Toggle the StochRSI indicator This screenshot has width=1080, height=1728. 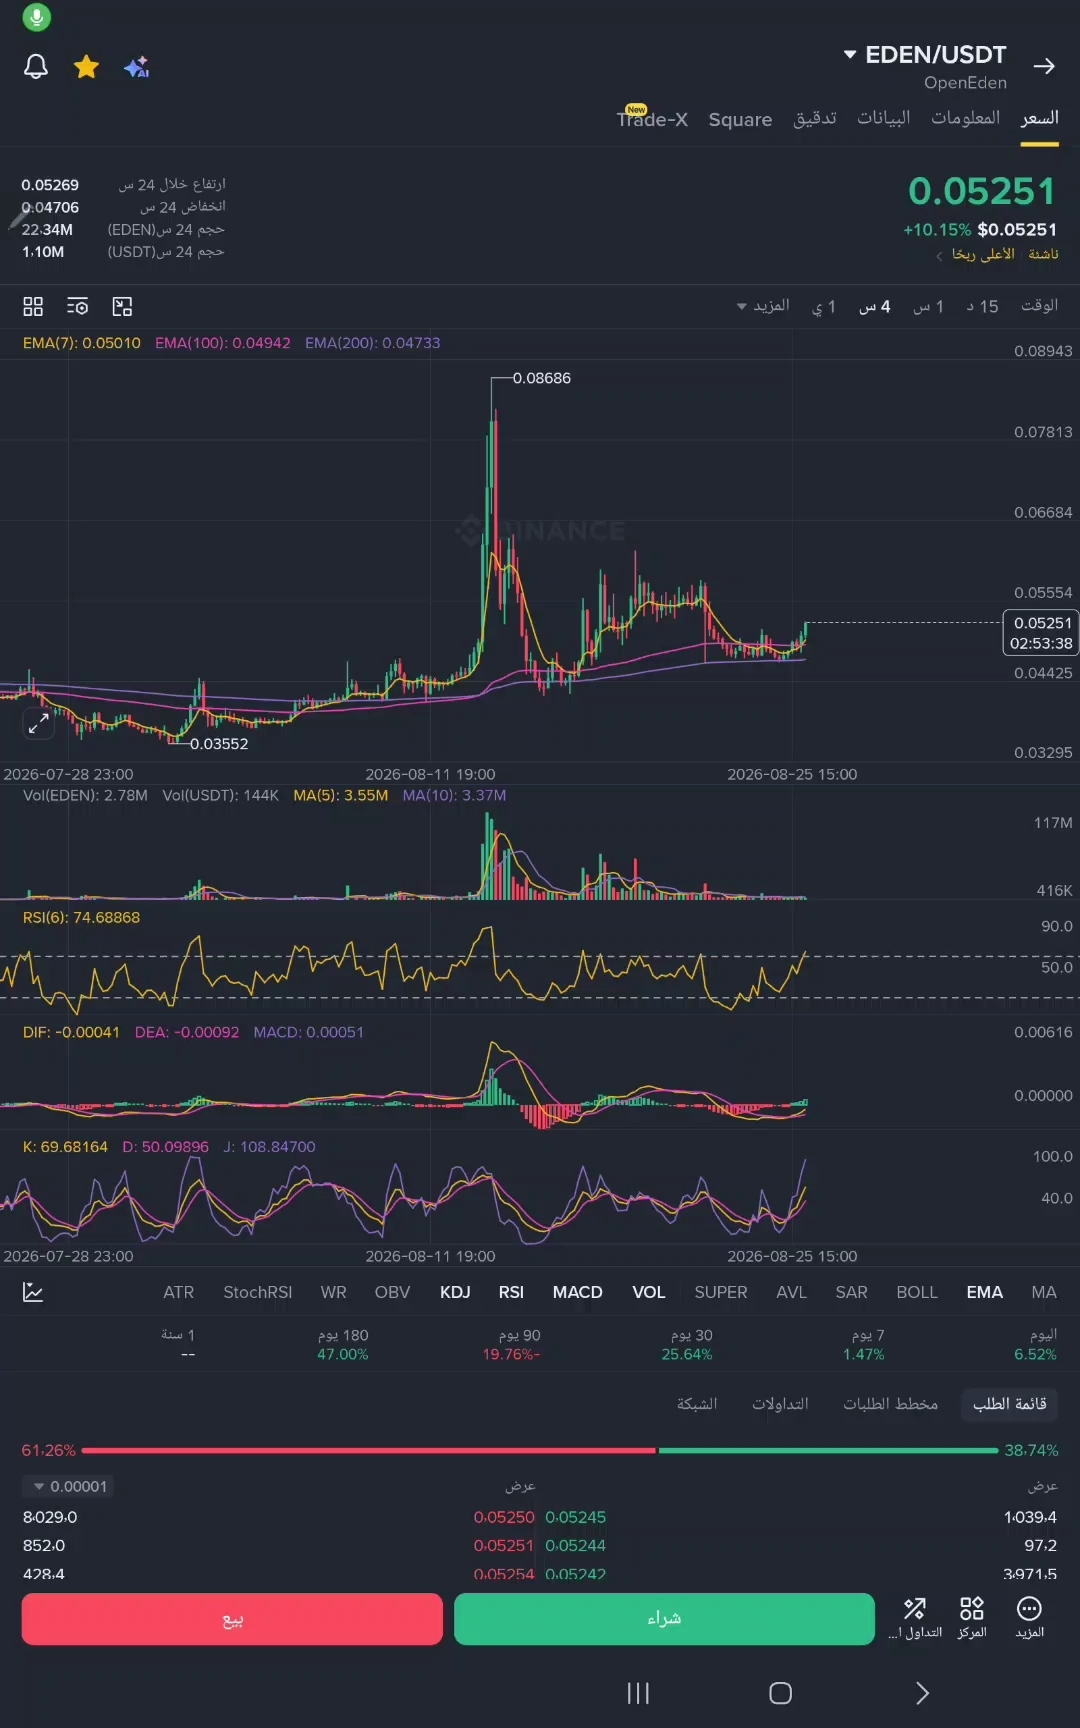coord(258,1292)
